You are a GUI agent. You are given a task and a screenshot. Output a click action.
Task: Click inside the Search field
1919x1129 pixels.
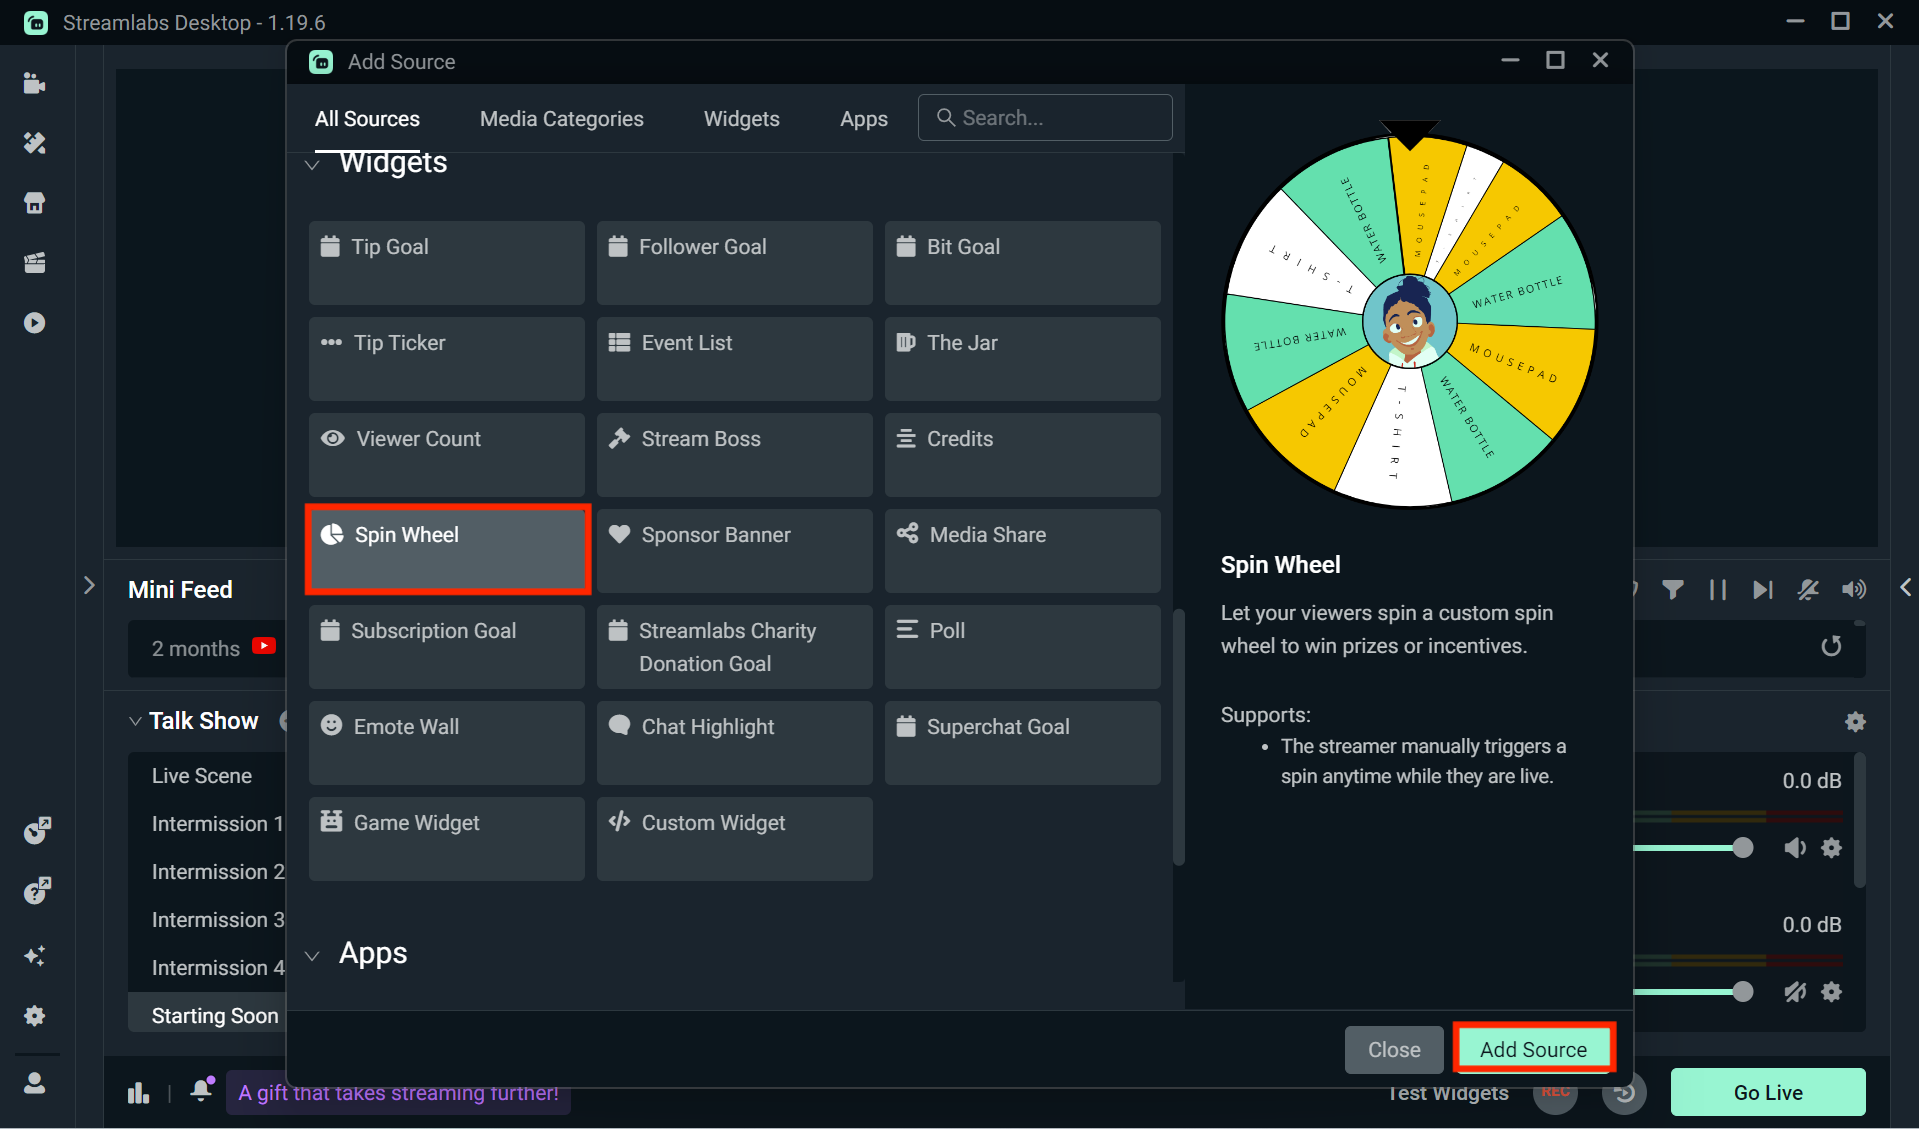pyautogui.click(x=1044, y=117)
